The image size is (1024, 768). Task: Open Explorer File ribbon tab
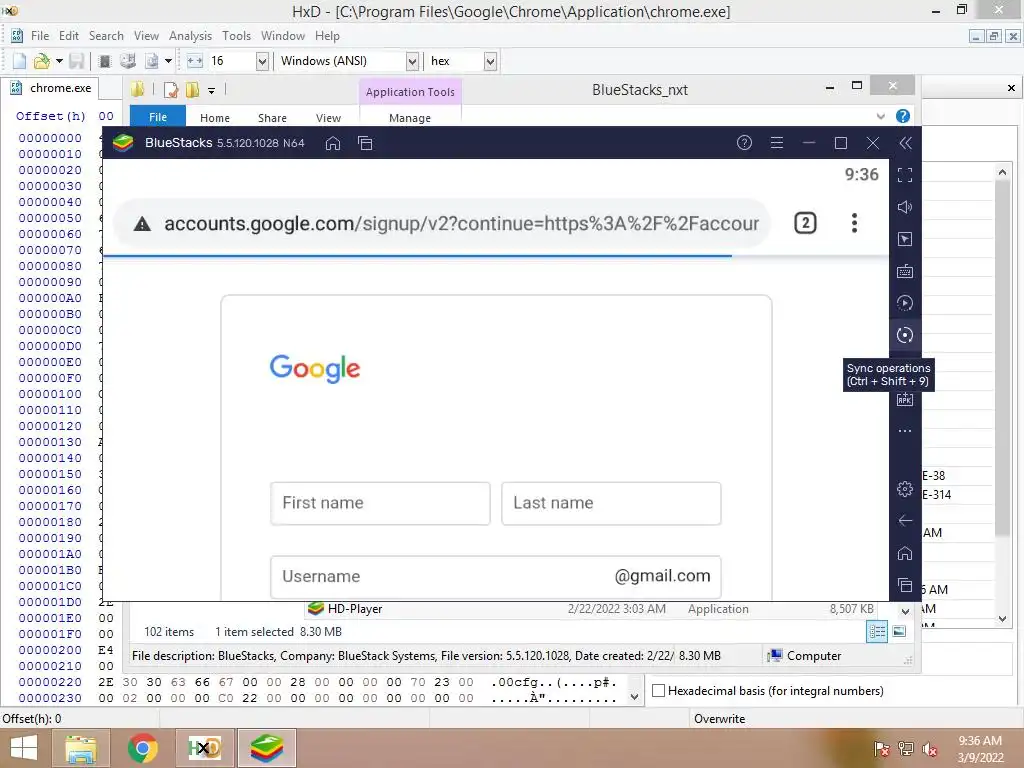click(158, 117)
